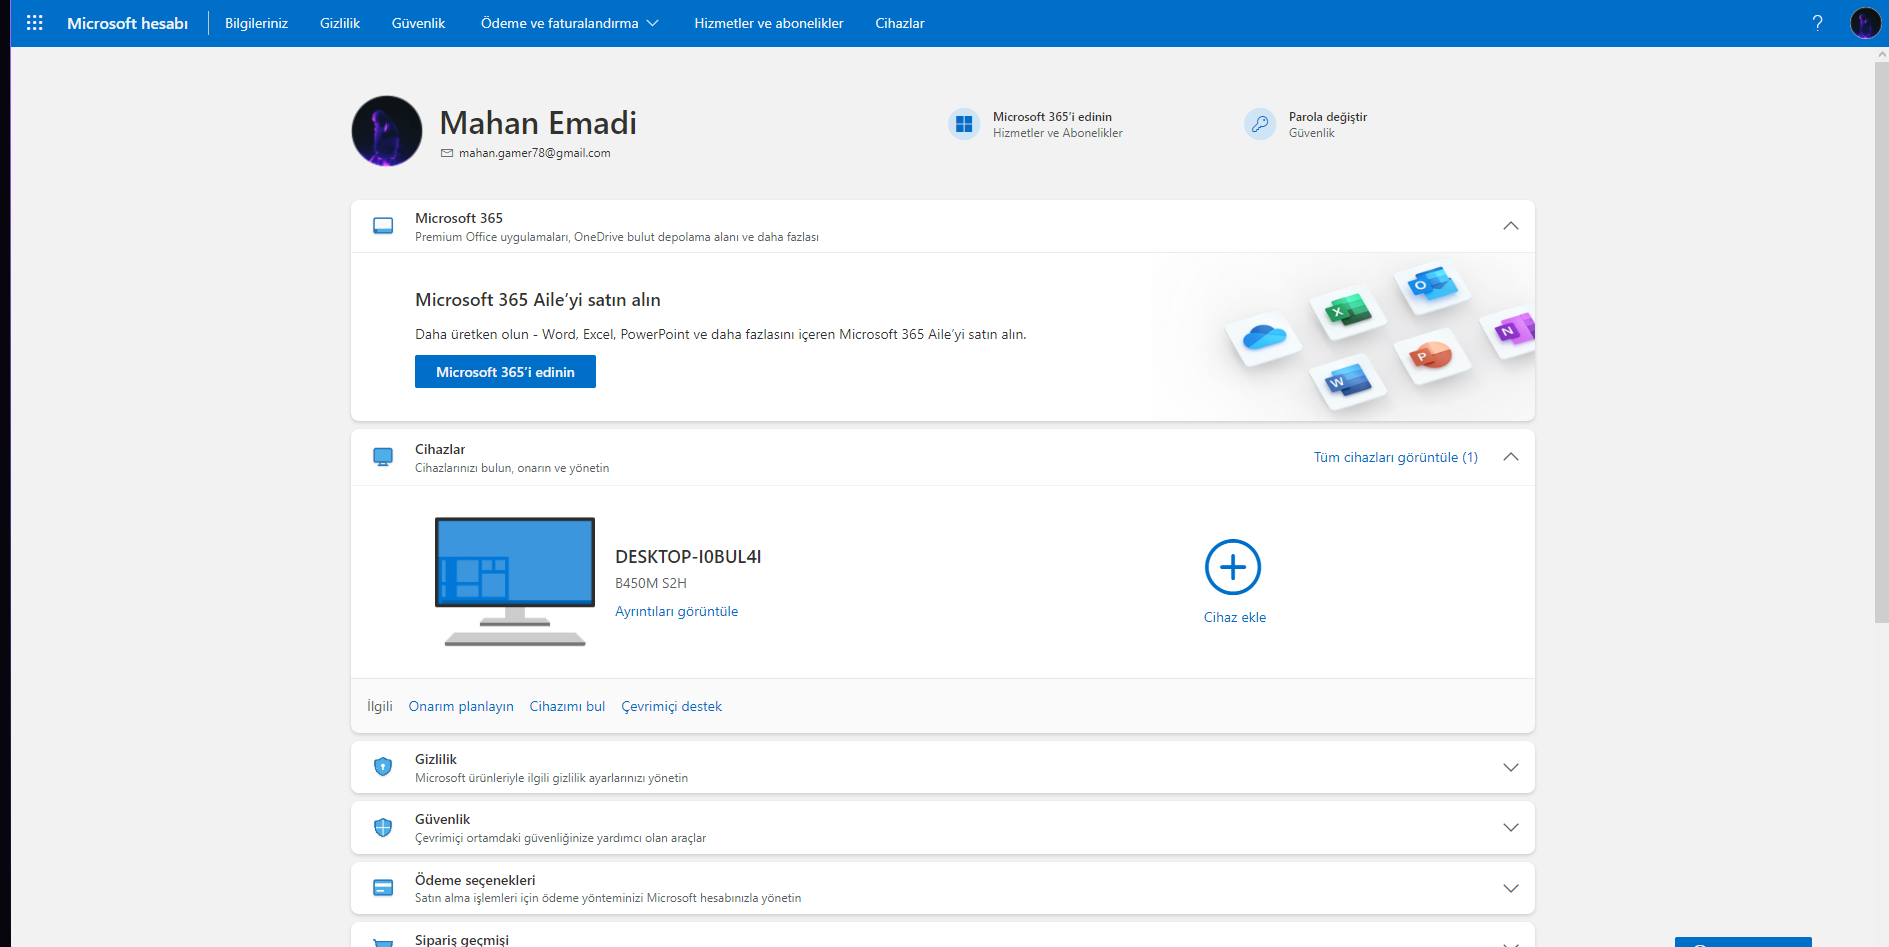This screenshot has width=1889, height=947.
Task: Click the Microsoft hesabı title link
Action: click(127, 23)
